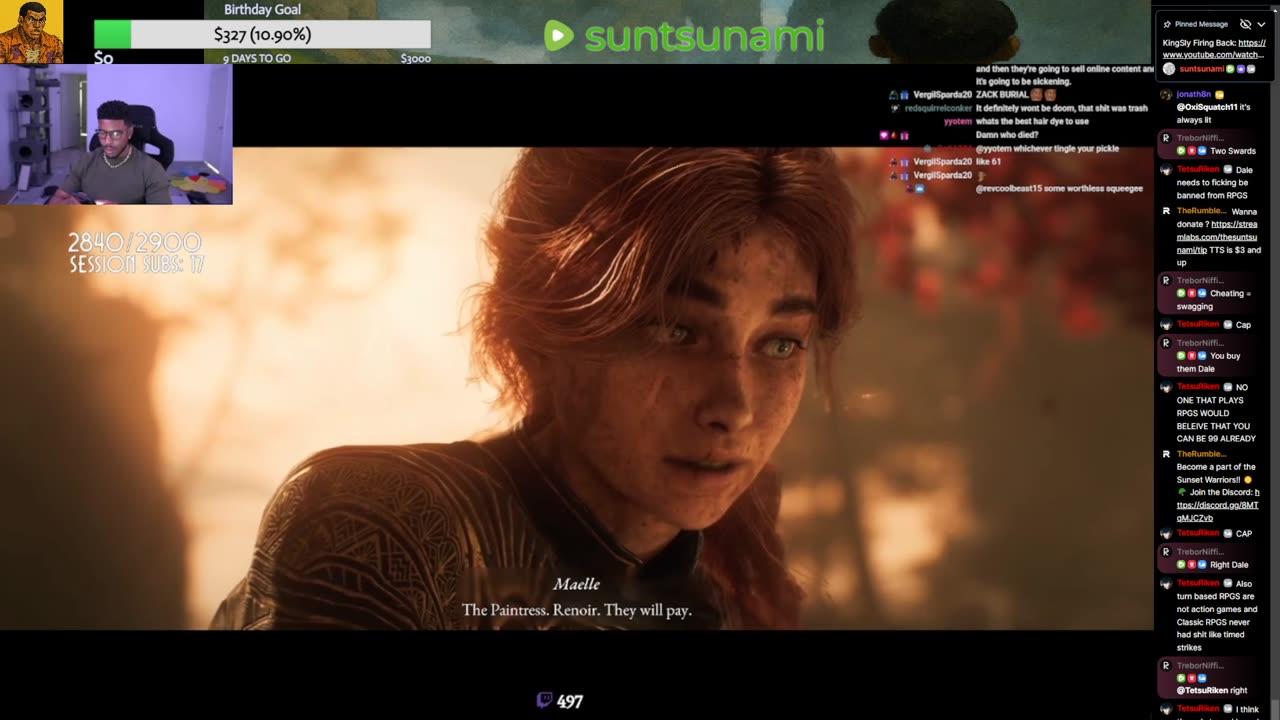Hide the pinned message with the eye-slash icon
The width and height of the screenshot is (1280, 720).
[x=1245, y=24]
